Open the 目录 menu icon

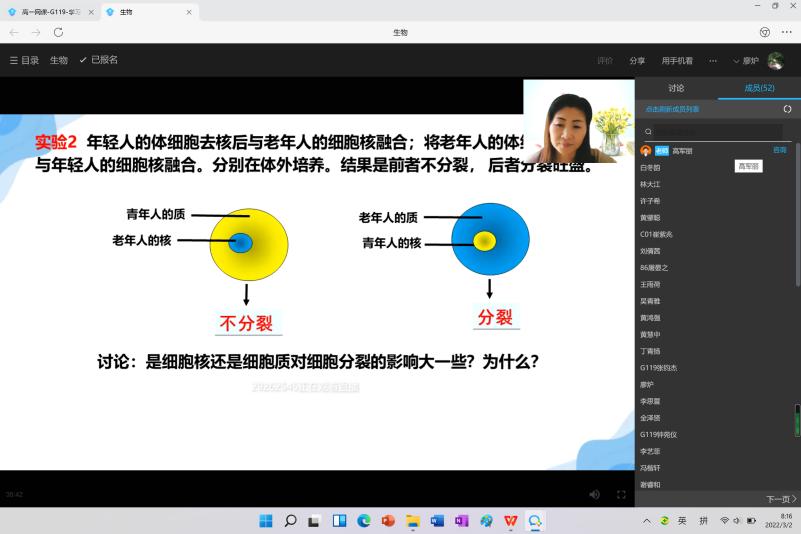pyautogui.click(x=14, y=60)
